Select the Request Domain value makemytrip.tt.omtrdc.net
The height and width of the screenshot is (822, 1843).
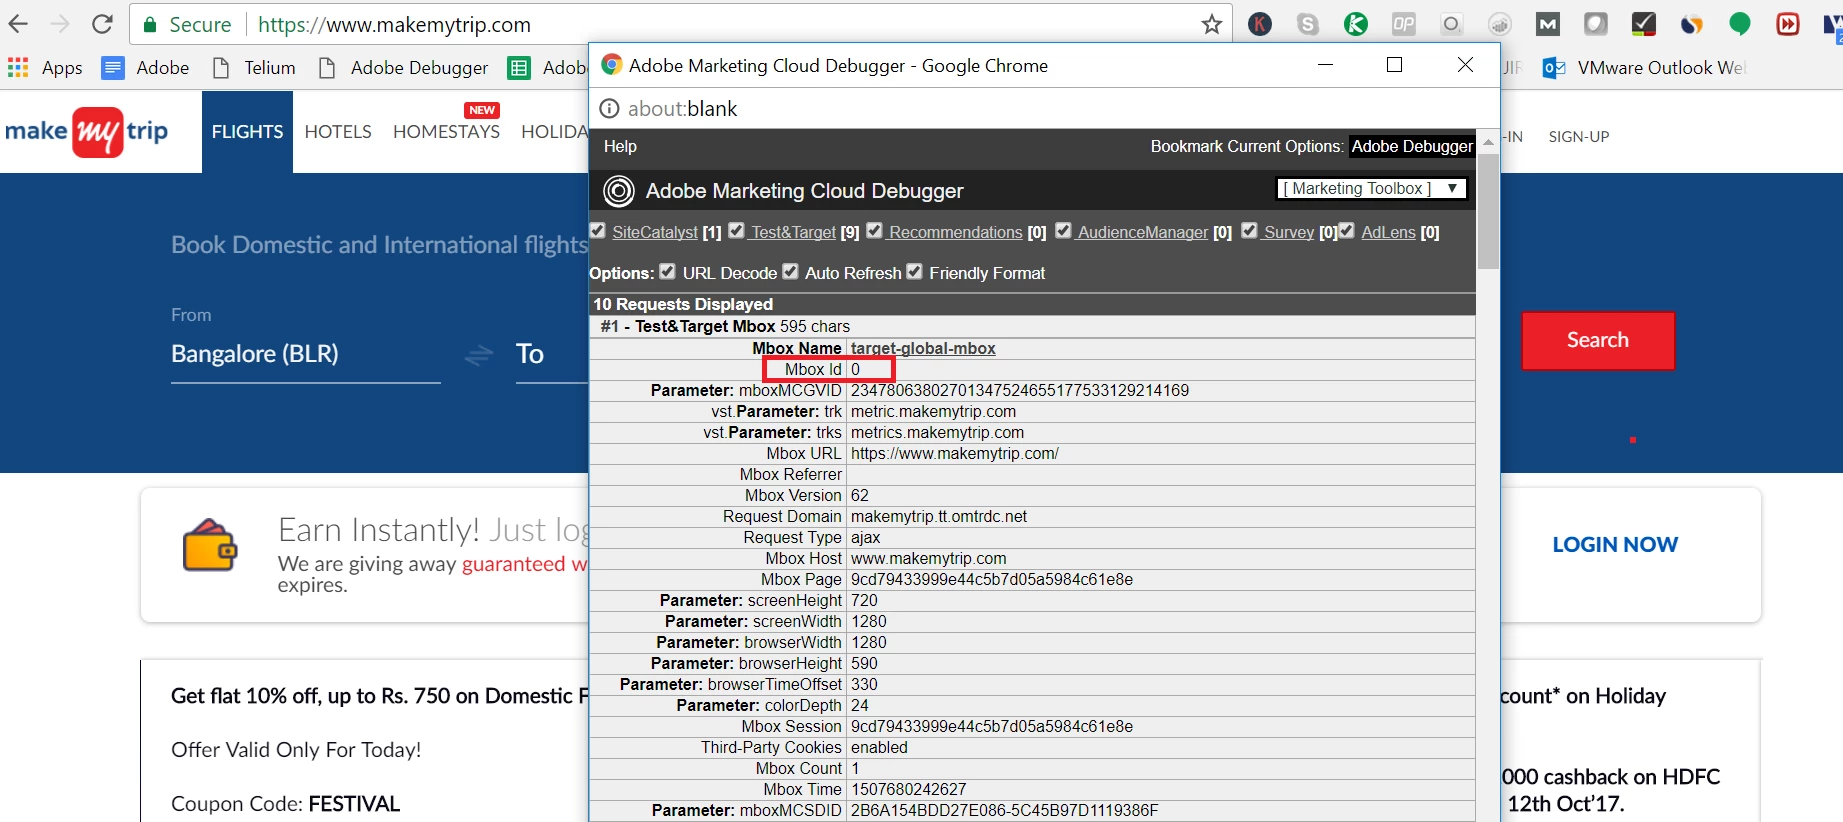point(939,516)
